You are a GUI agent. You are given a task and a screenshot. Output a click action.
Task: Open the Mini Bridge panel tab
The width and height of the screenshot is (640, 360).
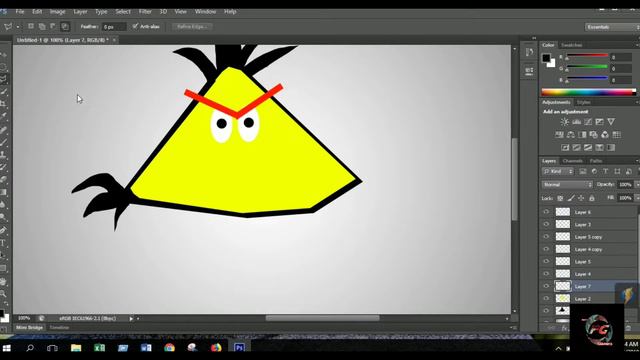pyautogui.click(x=29, y=327)
